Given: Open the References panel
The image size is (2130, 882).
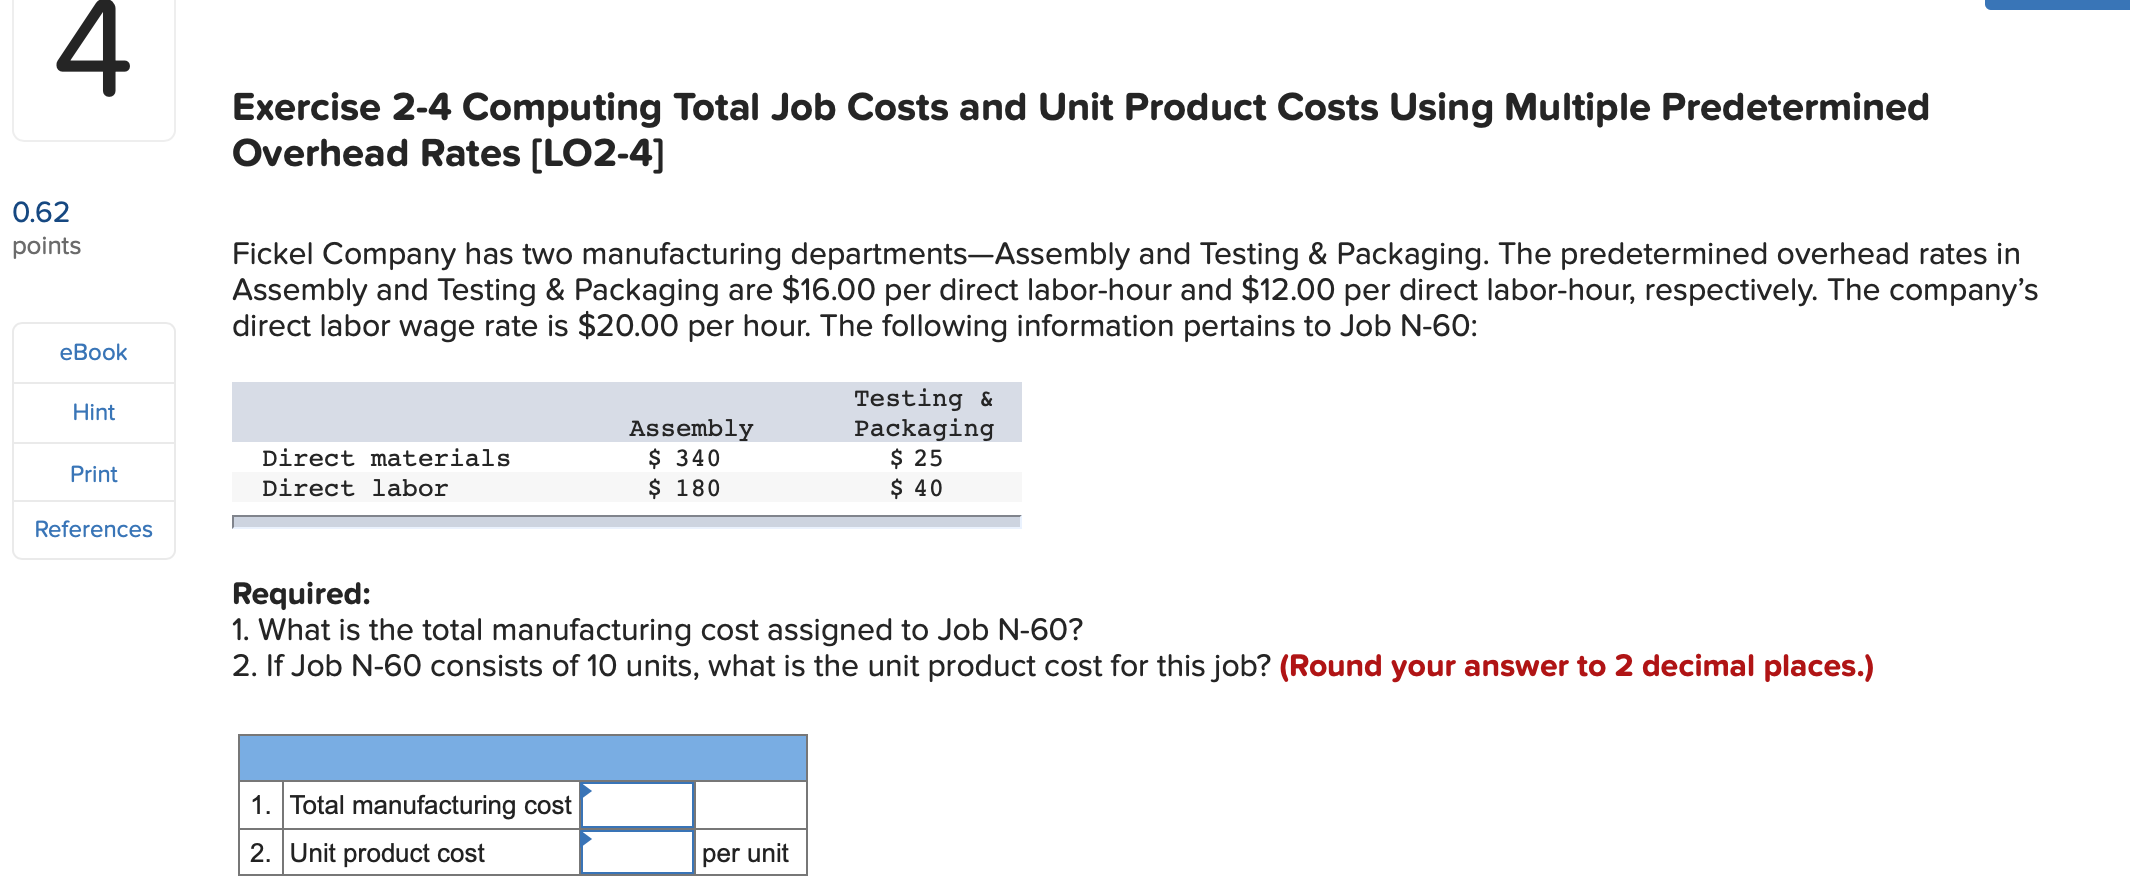Looking at the screenshot, I should pos(93,529).
